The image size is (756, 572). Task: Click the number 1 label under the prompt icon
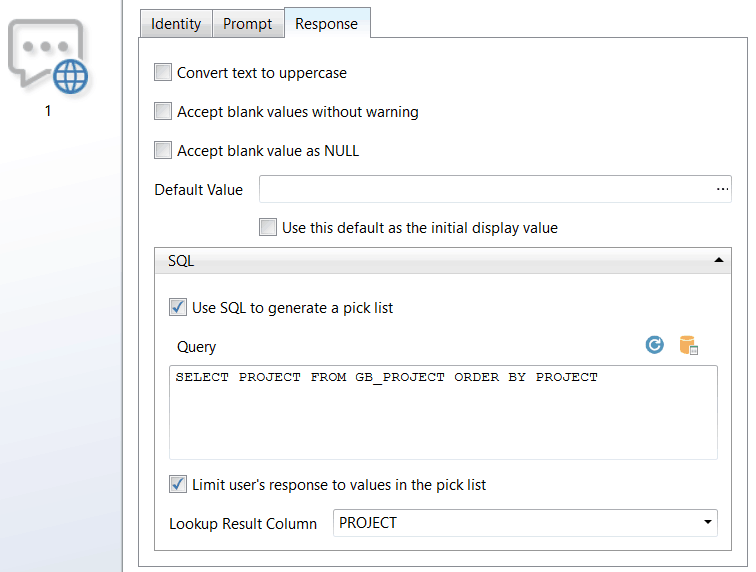click(x=47, y=111)
